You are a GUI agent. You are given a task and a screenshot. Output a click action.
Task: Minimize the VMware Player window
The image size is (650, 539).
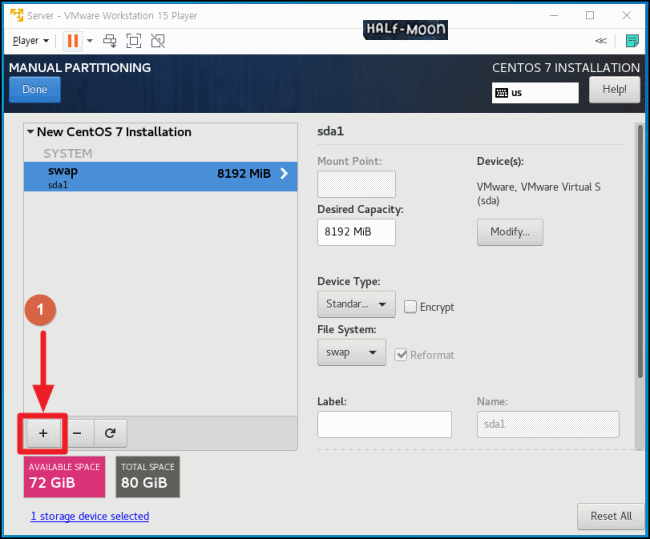pos(553,15)
